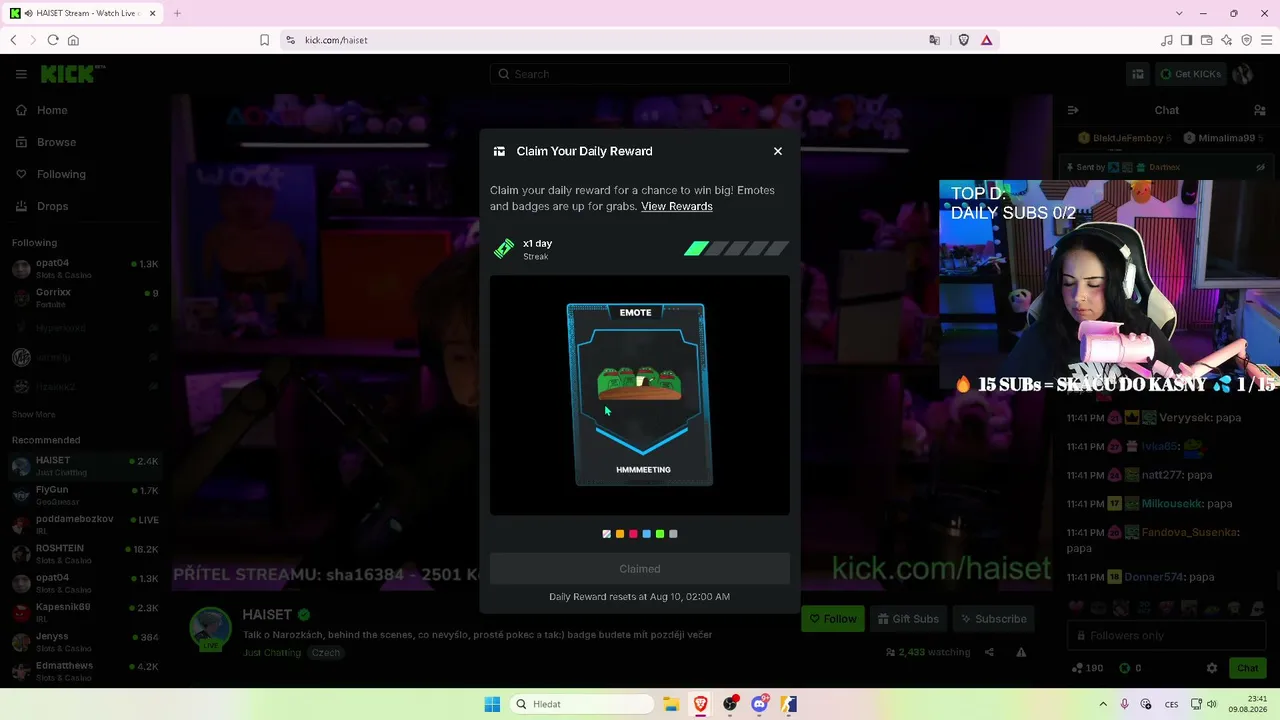Image resolution: width=1280 pixels, height=720 pixels.
Task: Open Gorrixx channel in Following list
Action: 84,298
